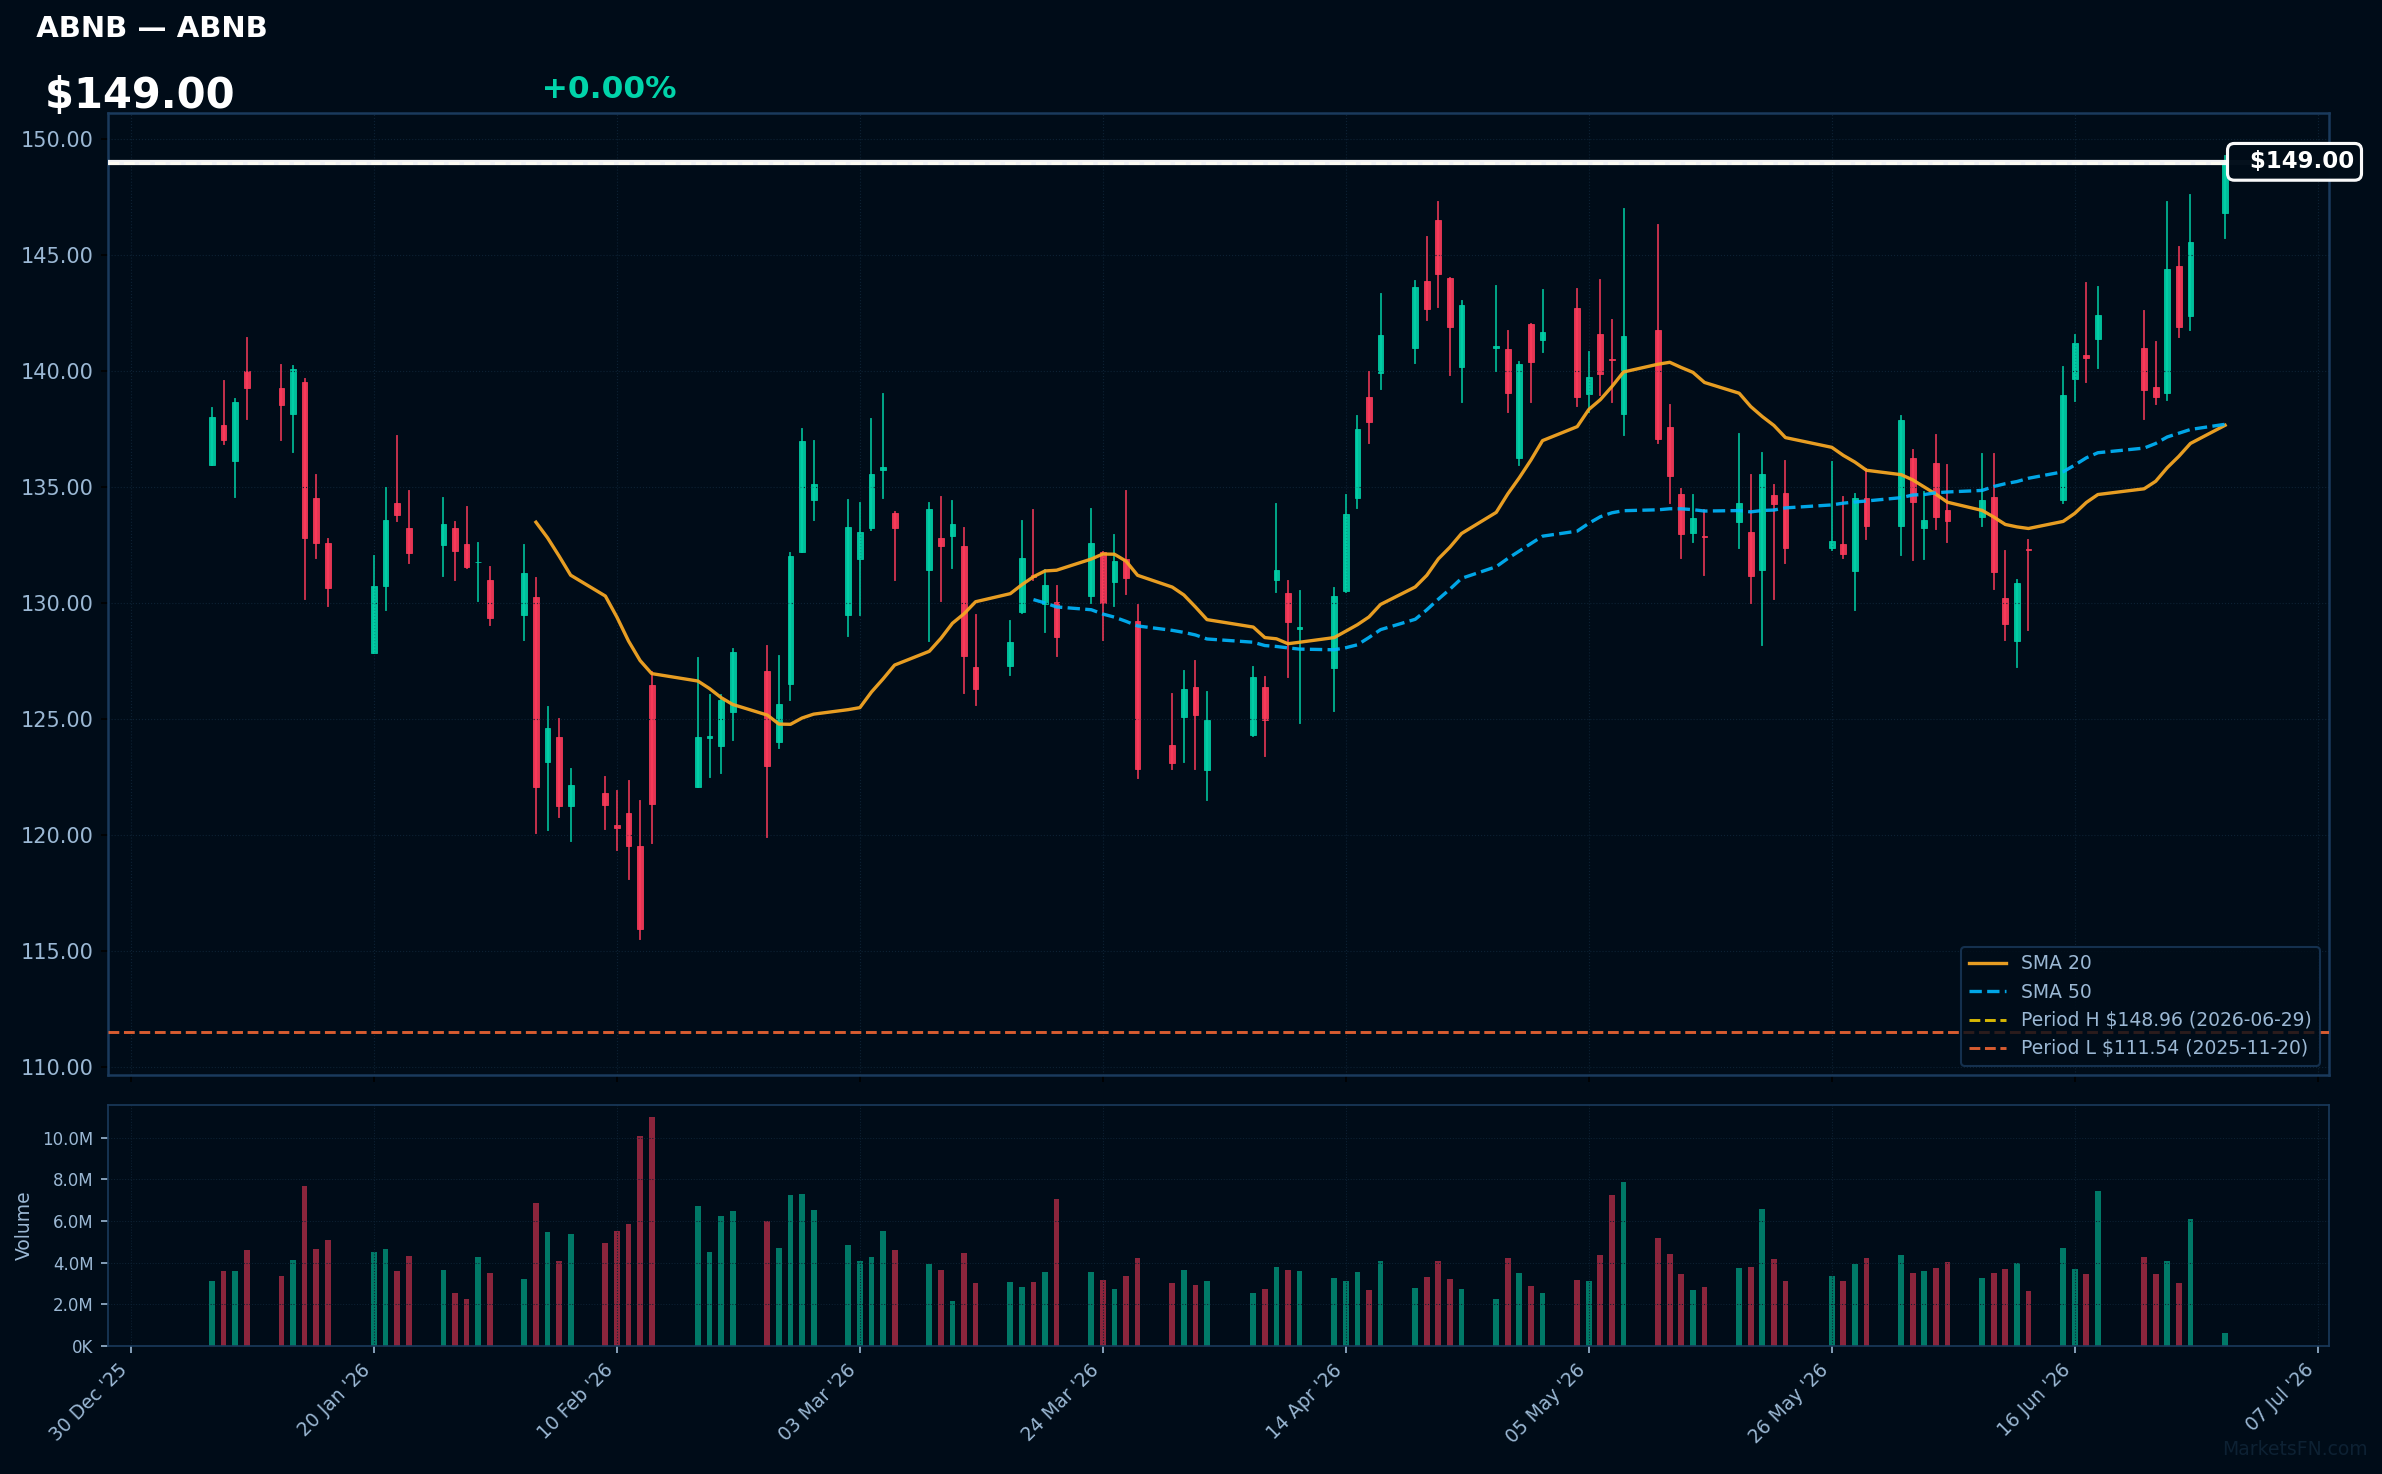
Task: Click the 16 Jun '26 date label
Action: coord(2033,1400)
